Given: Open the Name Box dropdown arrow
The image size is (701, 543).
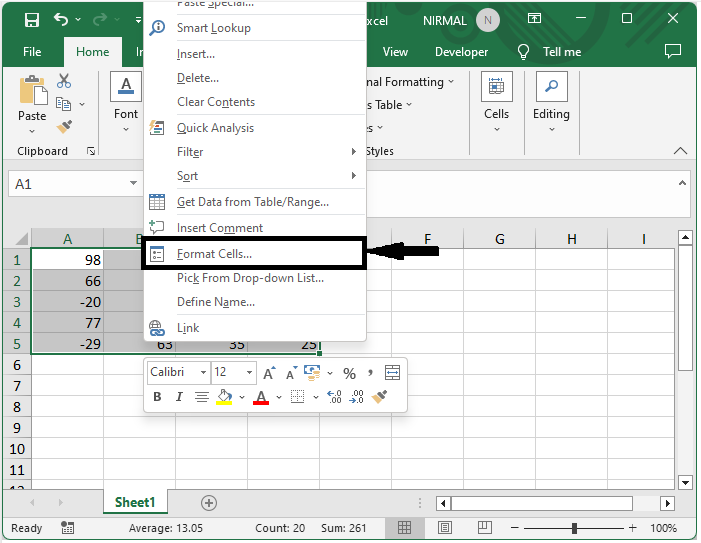Looking at the screenshot, I should (133, 183).
